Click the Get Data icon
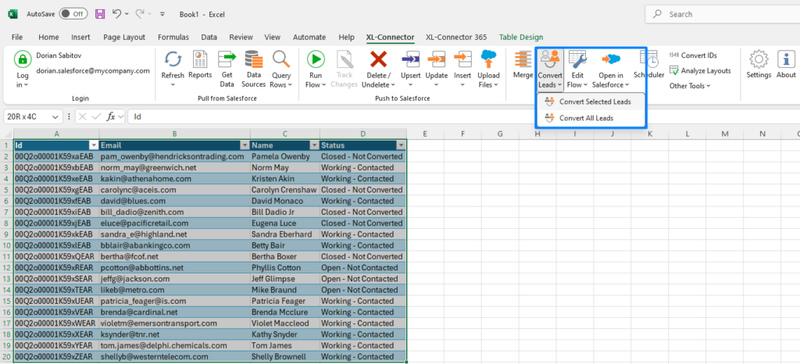Image resolution: width=800 pixels, height=364 pixels. [x=227, y=59]
